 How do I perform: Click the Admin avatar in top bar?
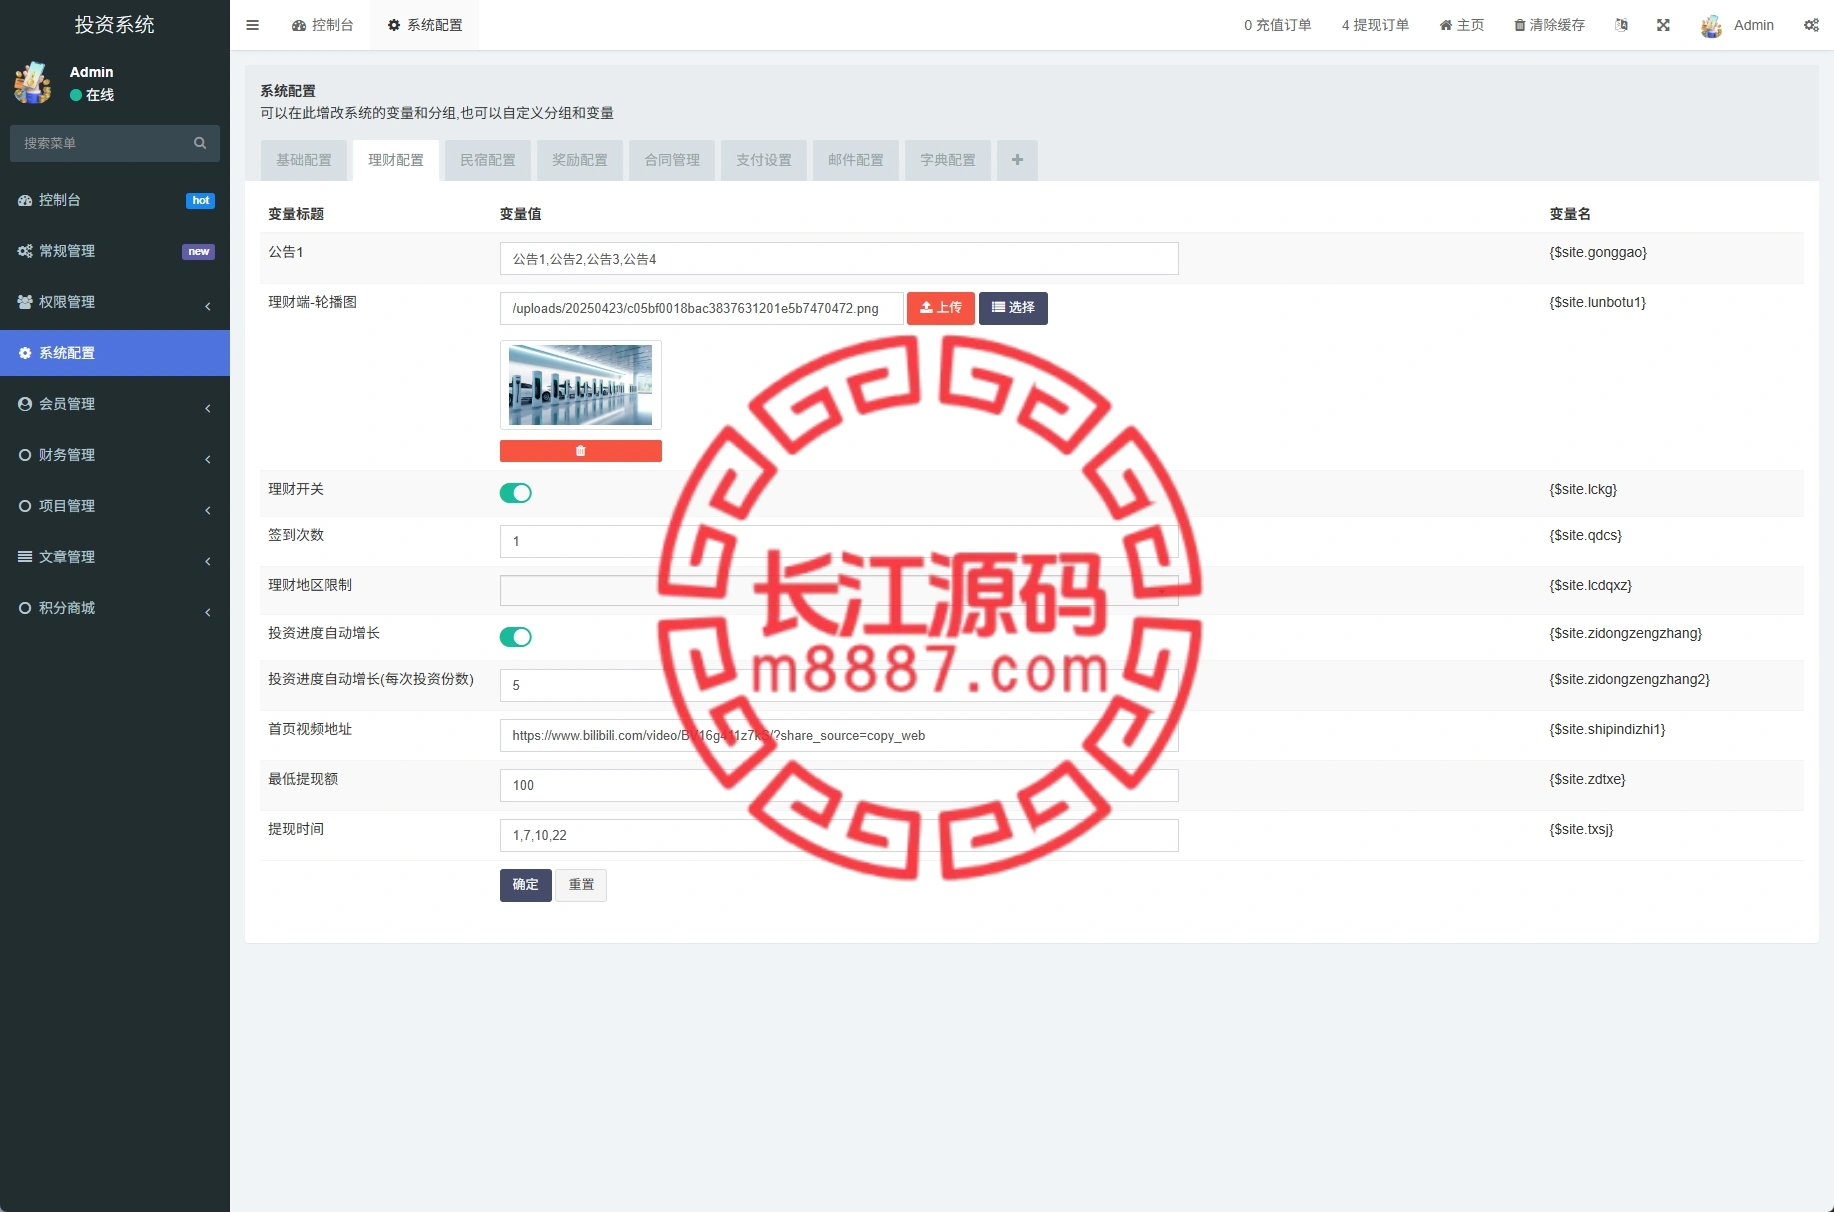coord(1711,26)
